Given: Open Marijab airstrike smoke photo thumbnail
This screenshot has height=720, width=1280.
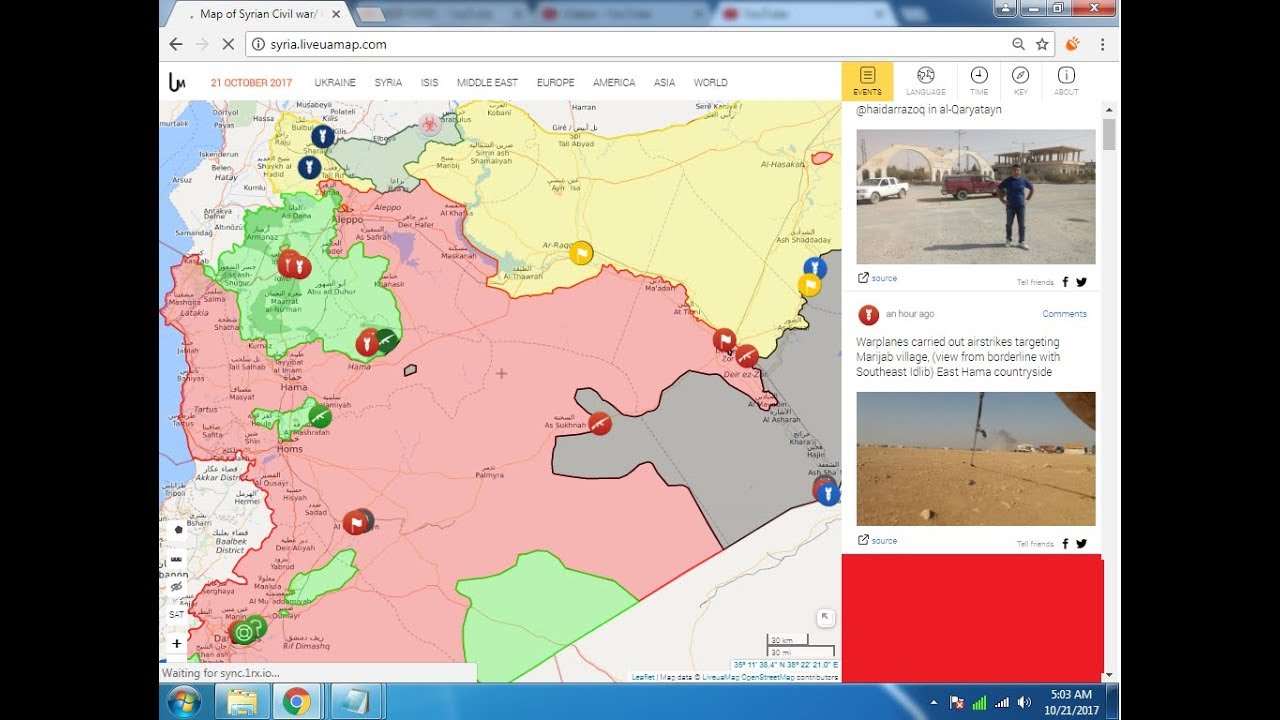Looking at the screenshot, I should pyautogui.click(x=976, y=459).
